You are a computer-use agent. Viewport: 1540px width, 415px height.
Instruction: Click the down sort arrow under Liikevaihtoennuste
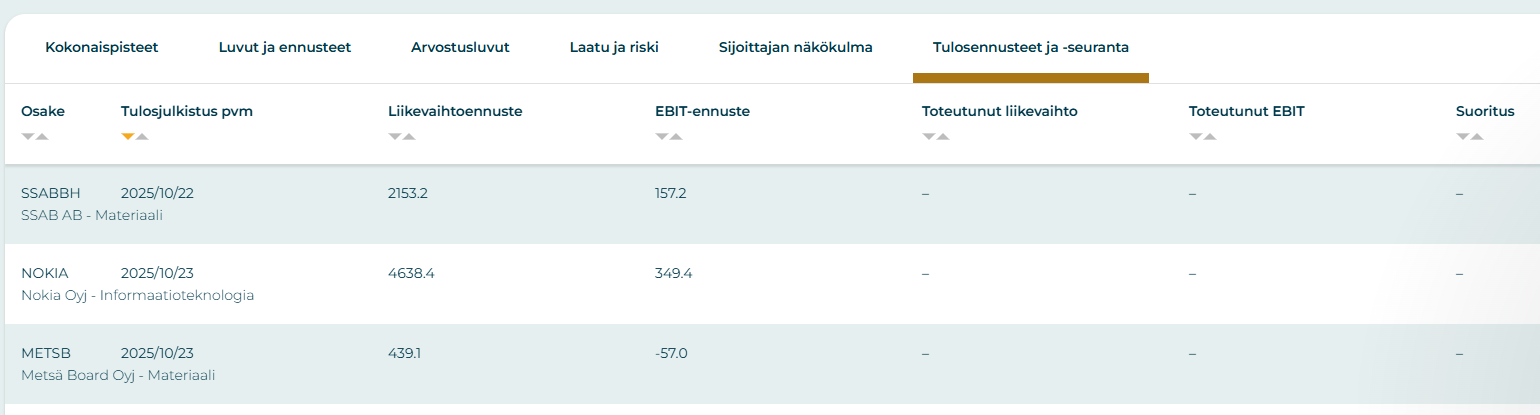click(395, 137)
